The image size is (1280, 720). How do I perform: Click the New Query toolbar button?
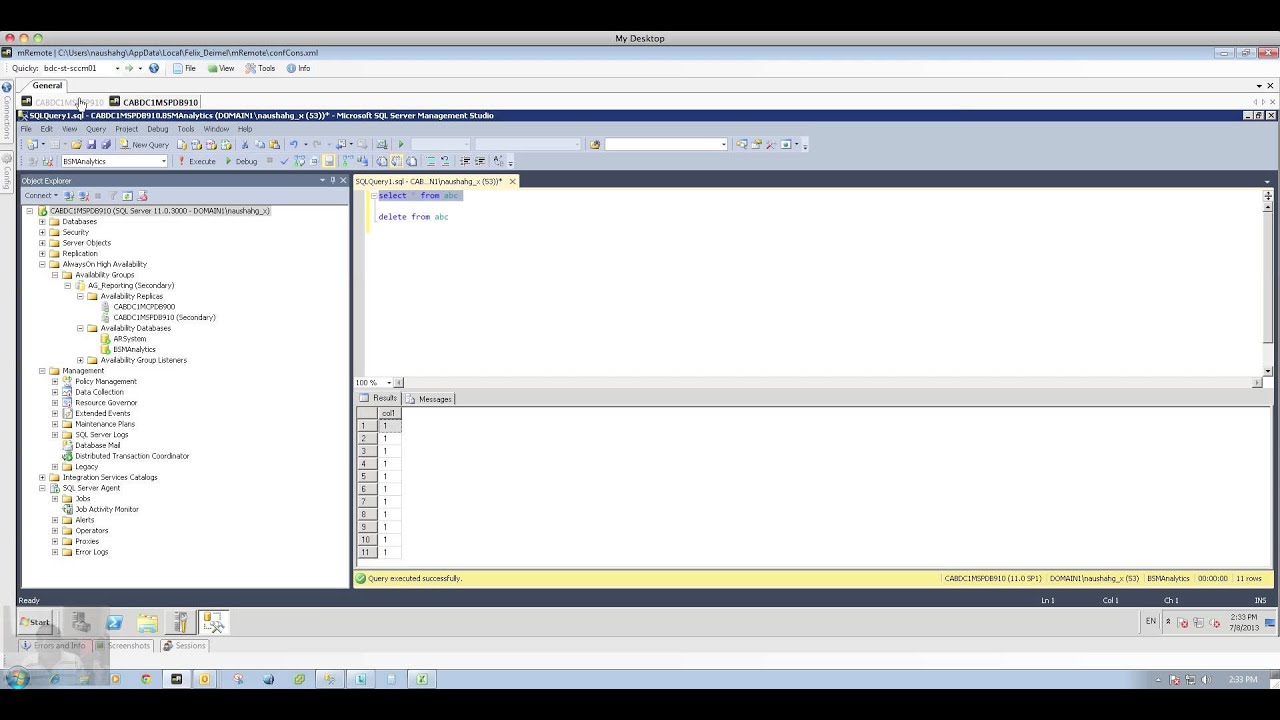[x=144, y=144]
